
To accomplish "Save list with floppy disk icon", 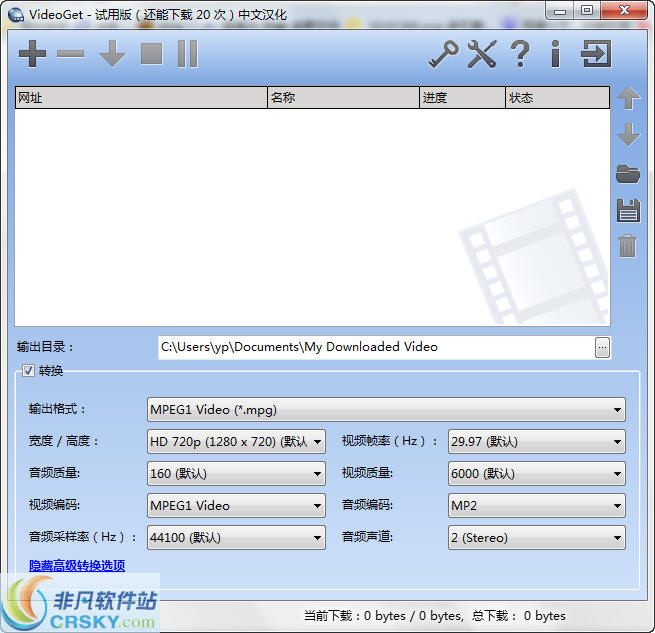I will pyautogui.click(x=628, y=210).
